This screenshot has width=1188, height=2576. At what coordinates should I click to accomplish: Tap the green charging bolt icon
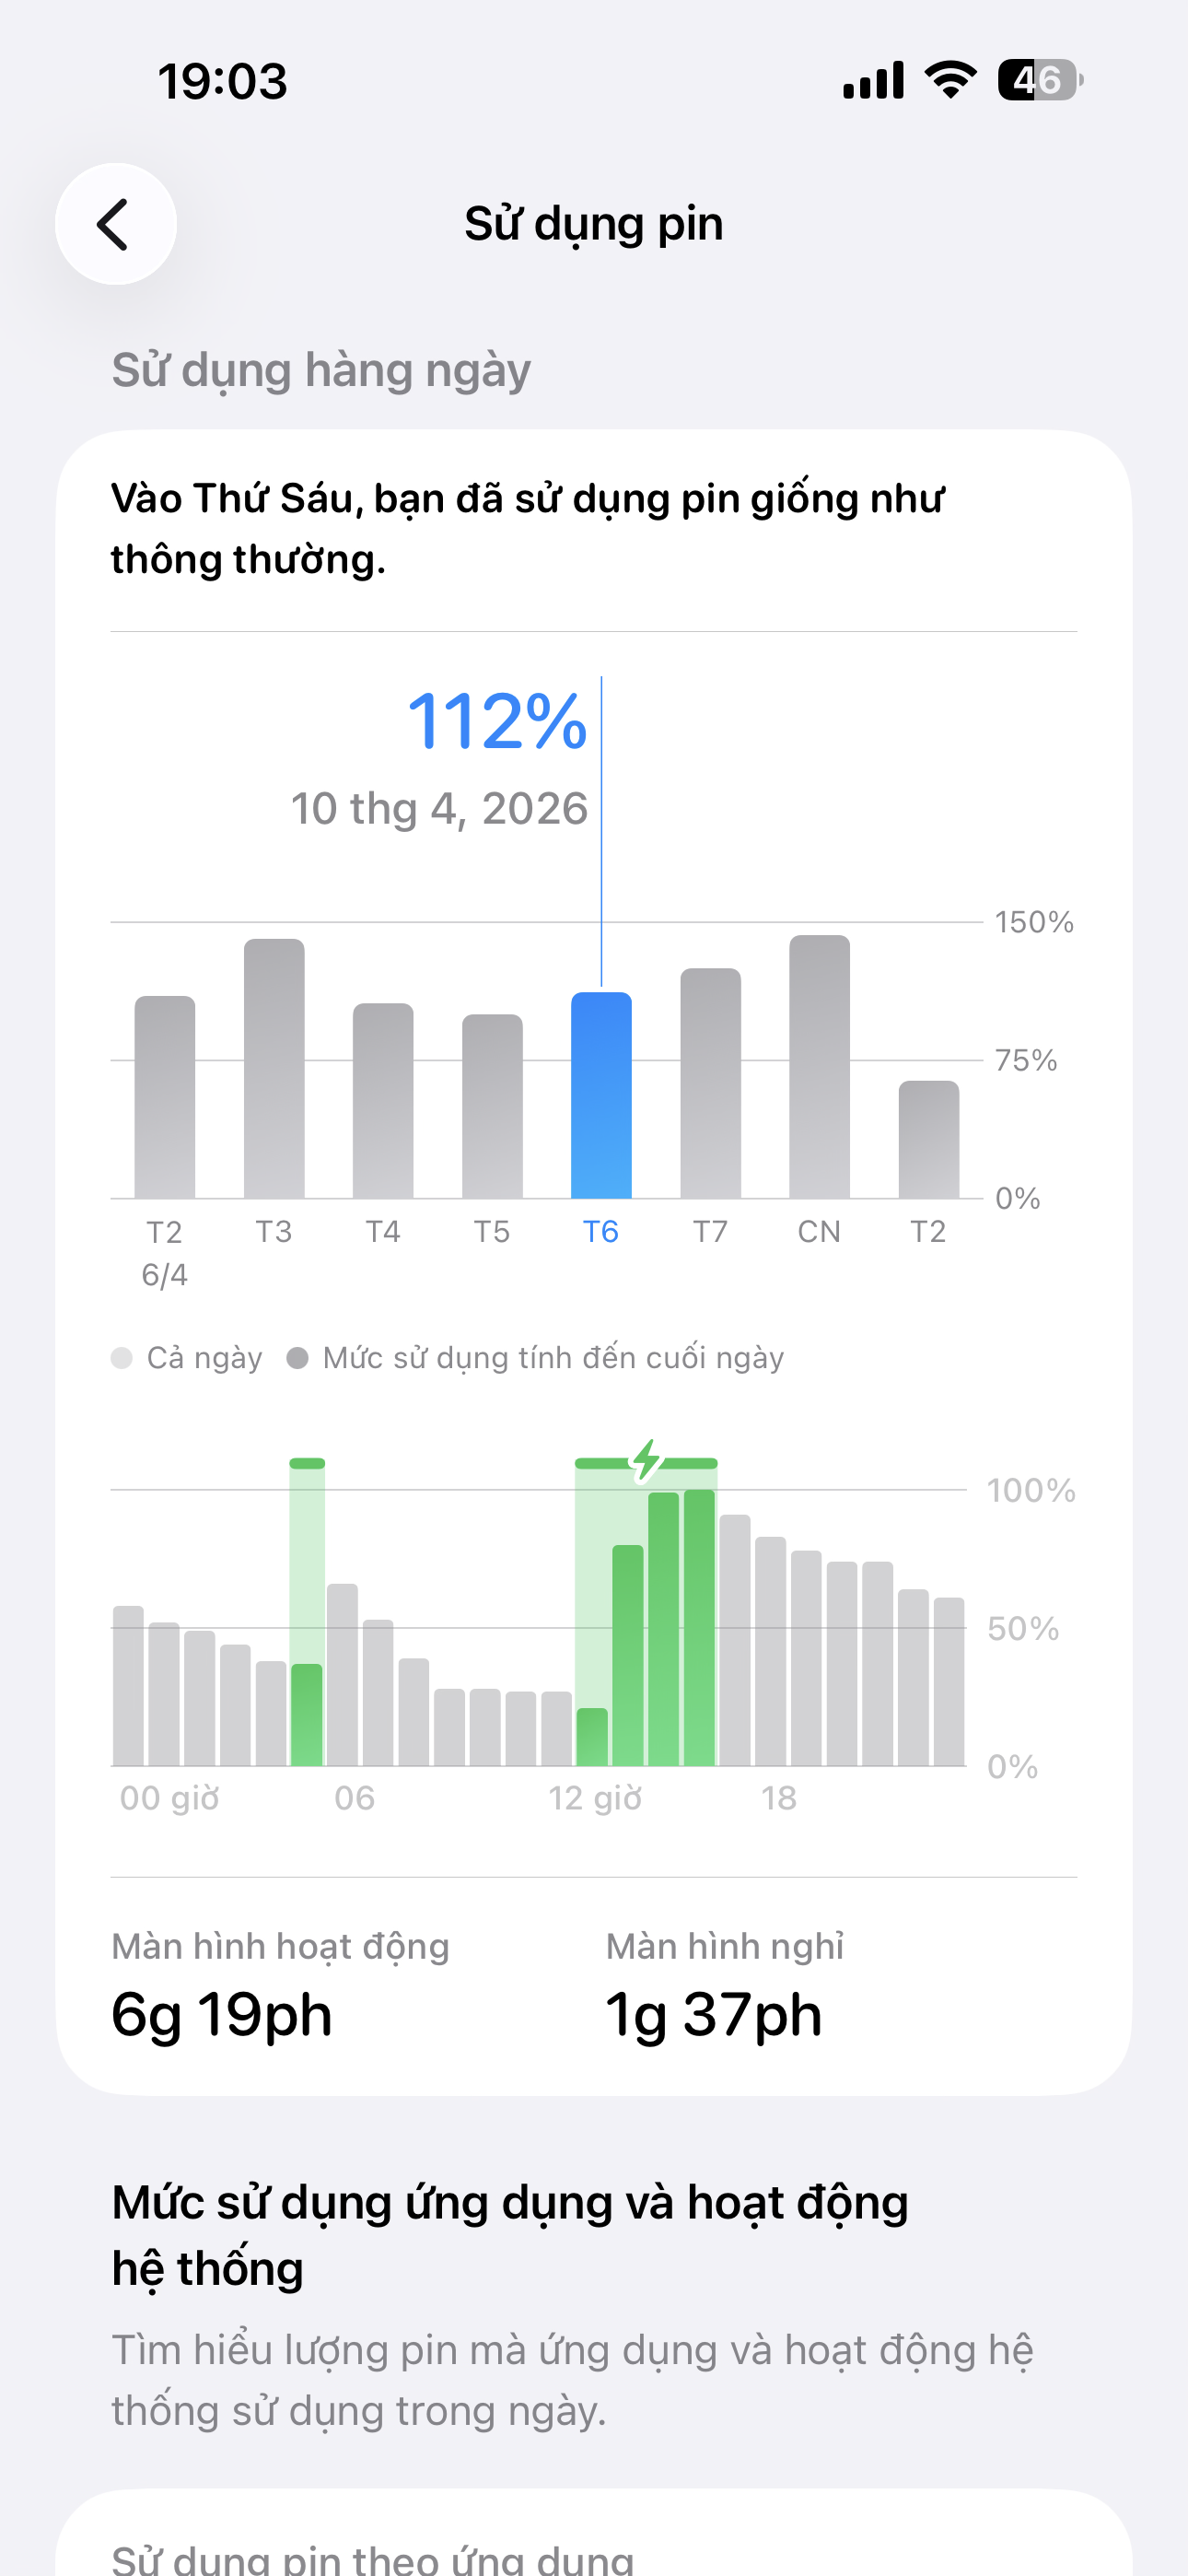coord(647,1461)
